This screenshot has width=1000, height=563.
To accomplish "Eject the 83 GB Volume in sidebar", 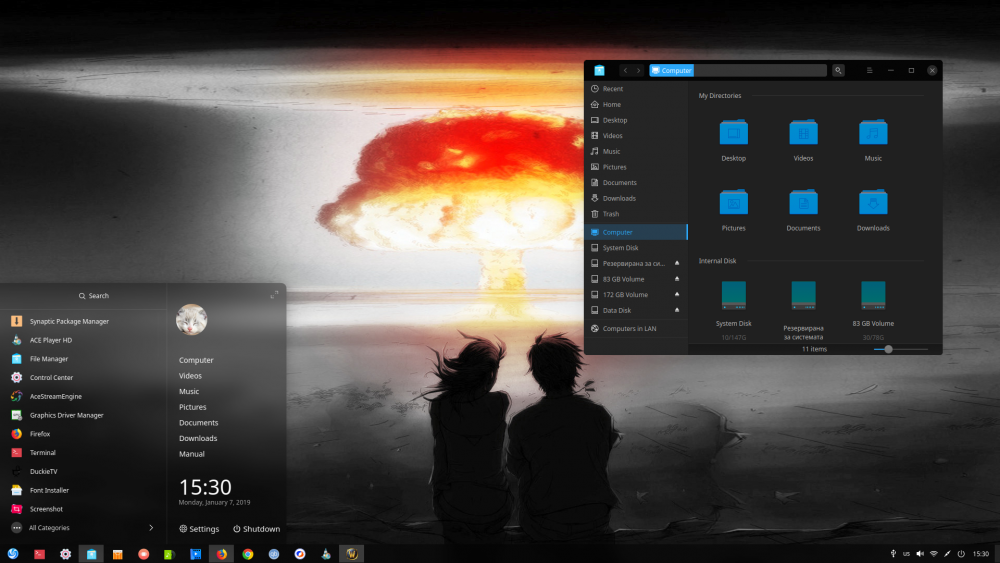I will click(677, 279).
